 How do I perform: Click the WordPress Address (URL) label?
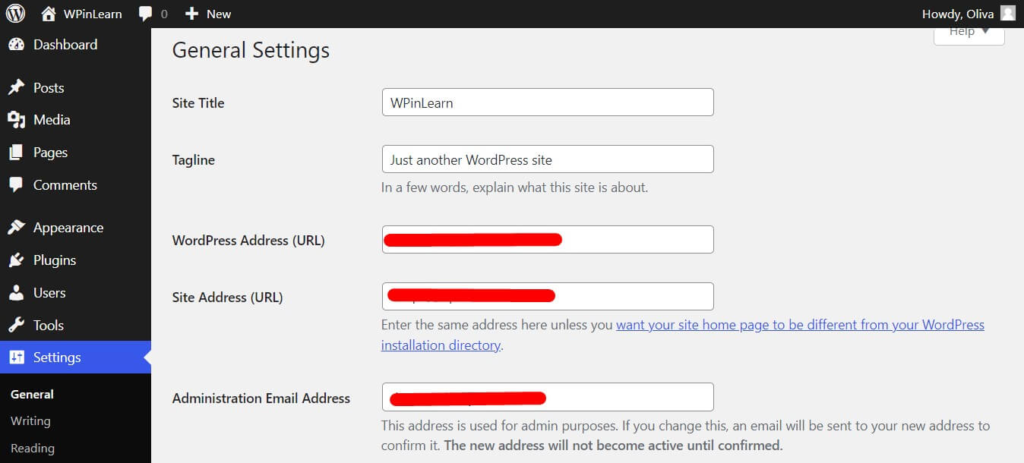point(248,240)
